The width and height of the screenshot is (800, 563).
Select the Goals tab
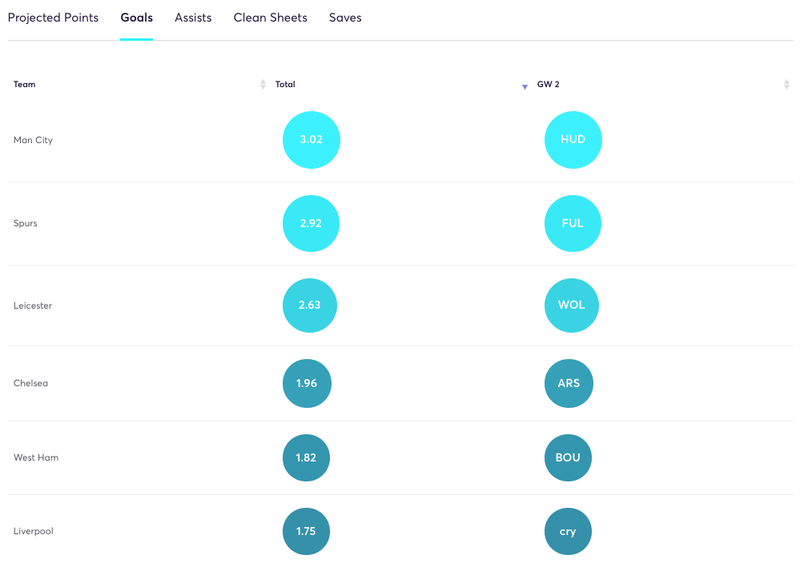(136, 18)
